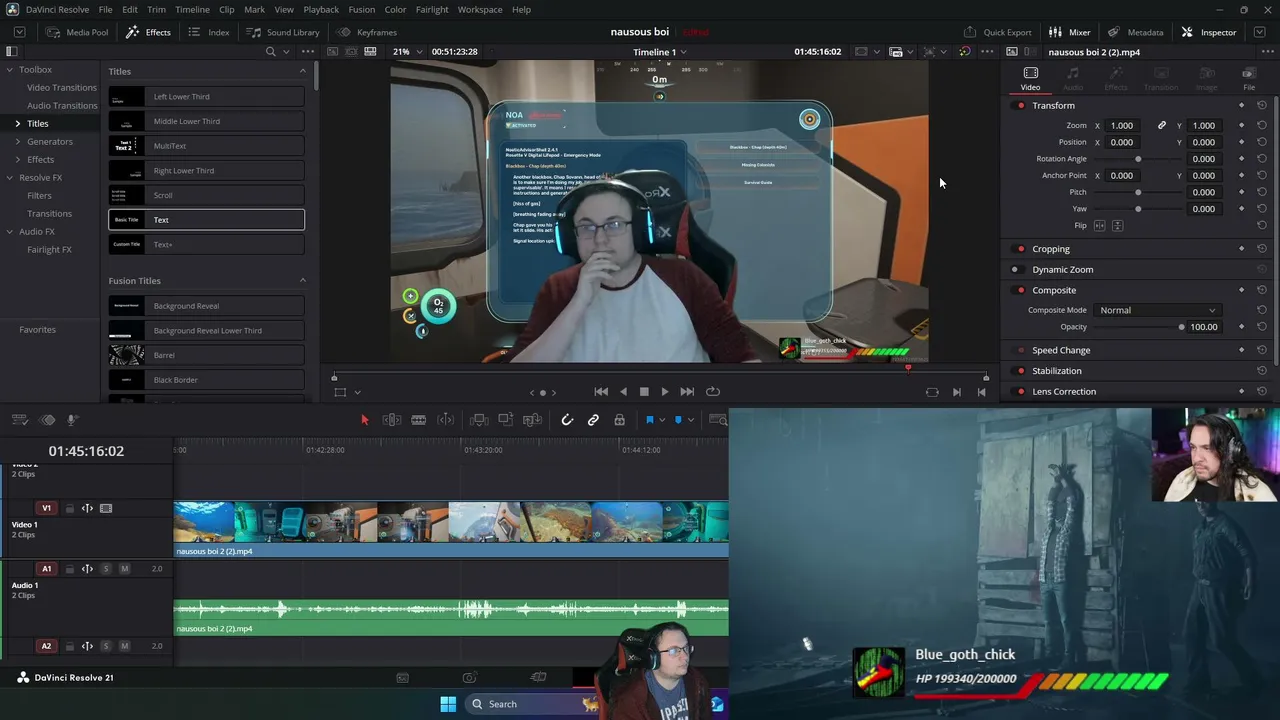1280x720 pixels.
Task: Expand the Generators tree item
Action: 18,142
